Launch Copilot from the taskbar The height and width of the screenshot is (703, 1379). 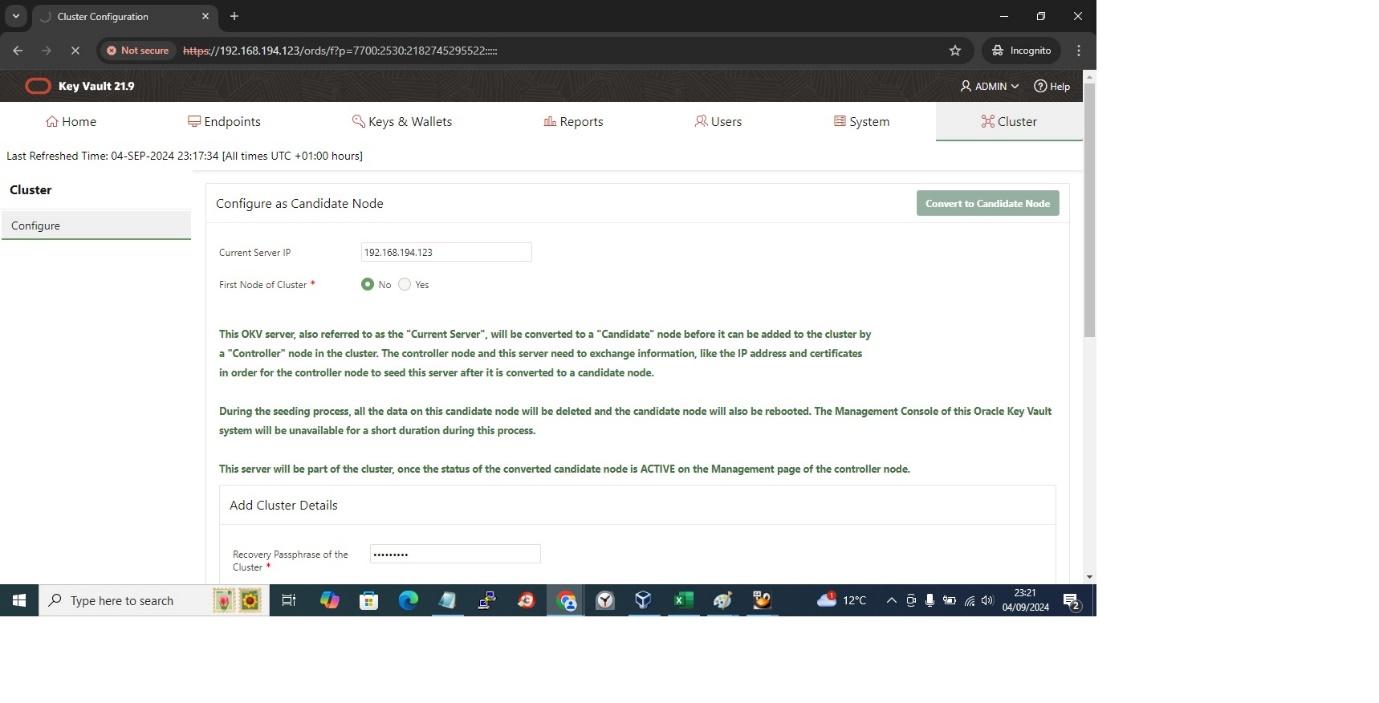point(329,600)
